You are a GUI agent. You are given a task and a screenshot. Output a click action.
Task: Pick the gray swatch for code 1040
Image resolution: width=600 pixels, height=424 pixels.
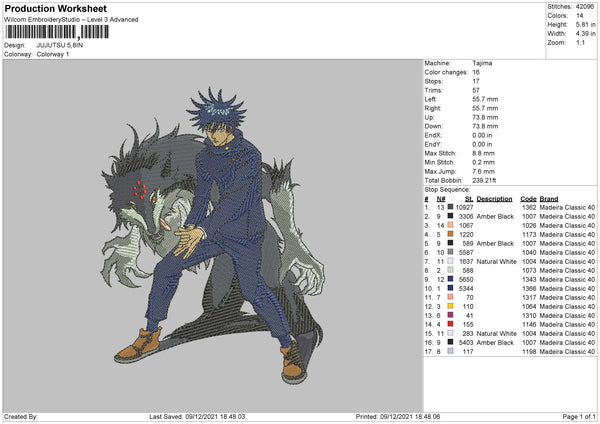point(450,252)
